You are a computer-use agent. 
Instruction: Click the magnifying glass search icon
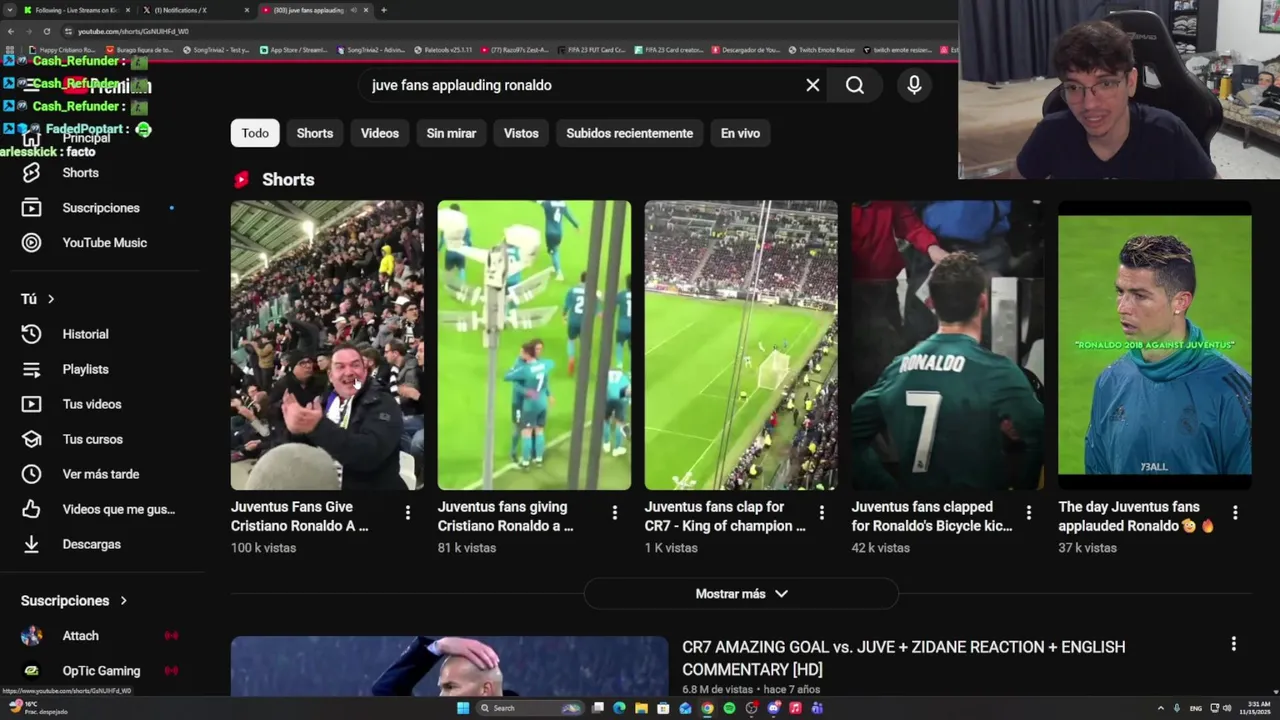coord(855,85)
